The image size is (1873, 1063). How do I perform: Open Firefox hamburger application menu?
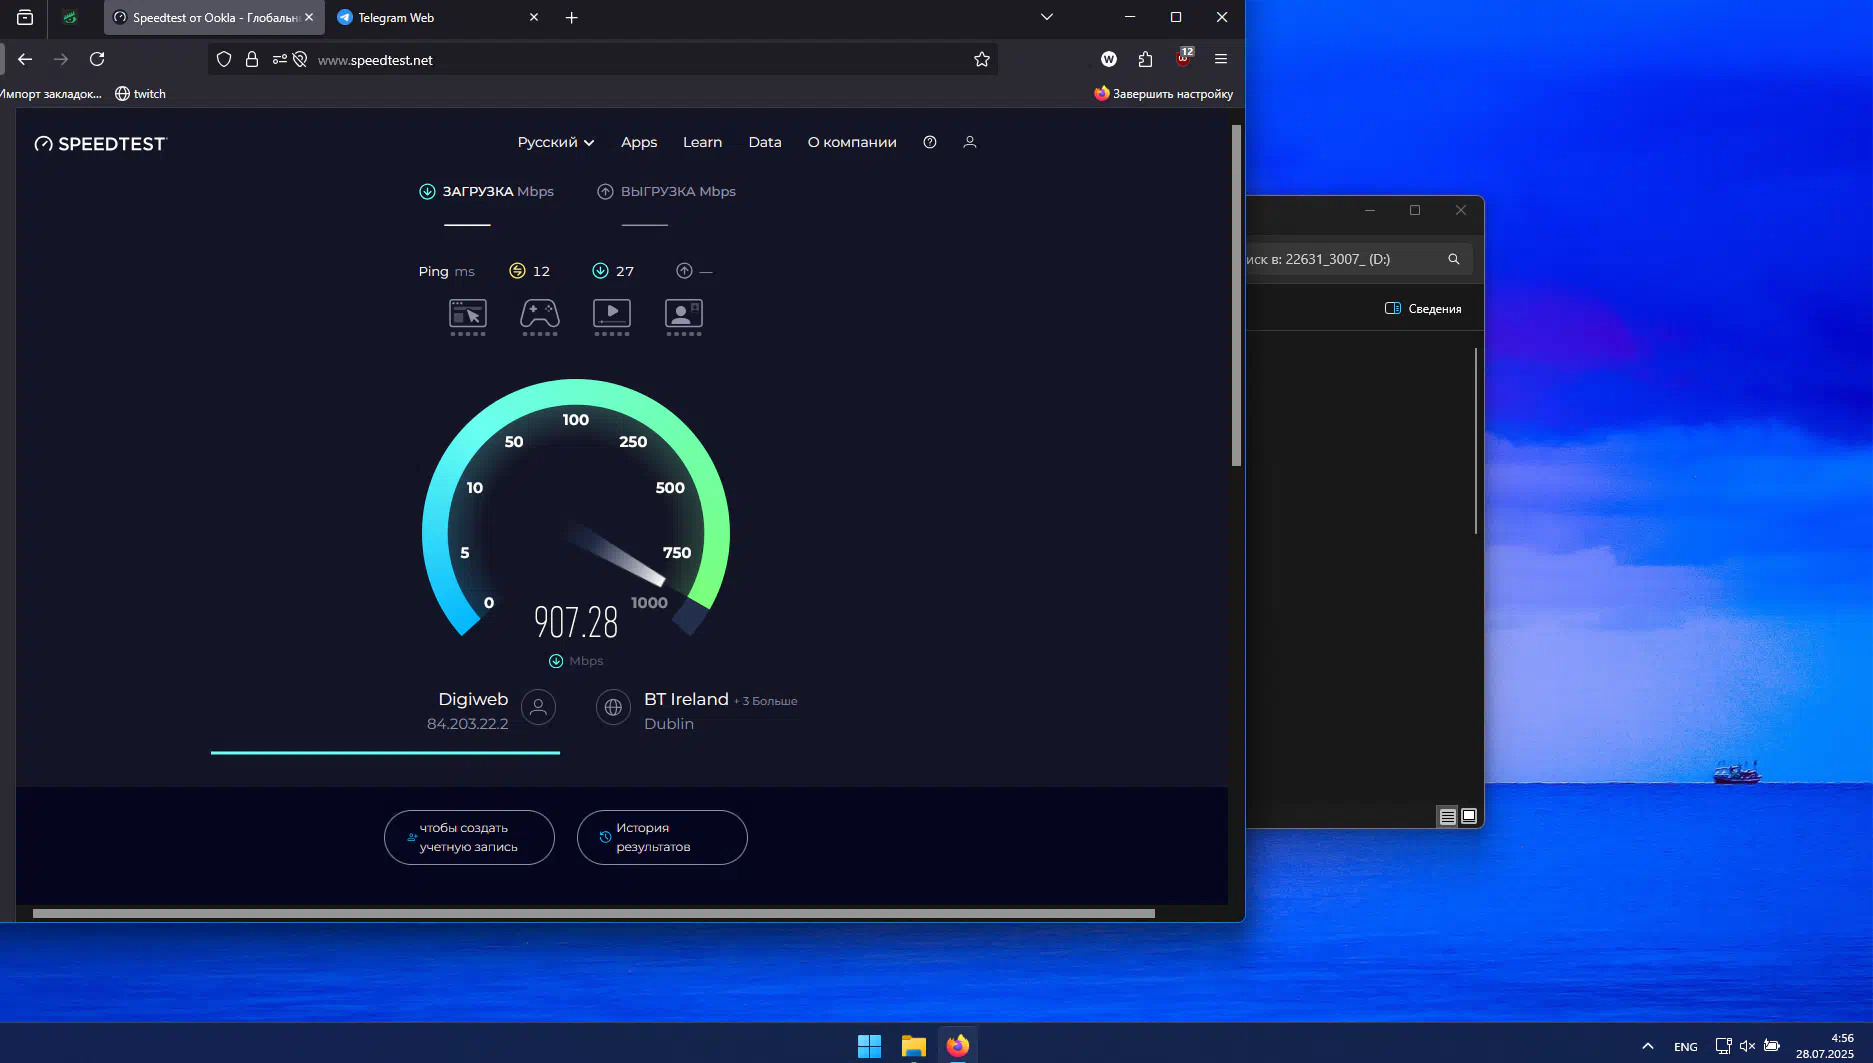1221,59
